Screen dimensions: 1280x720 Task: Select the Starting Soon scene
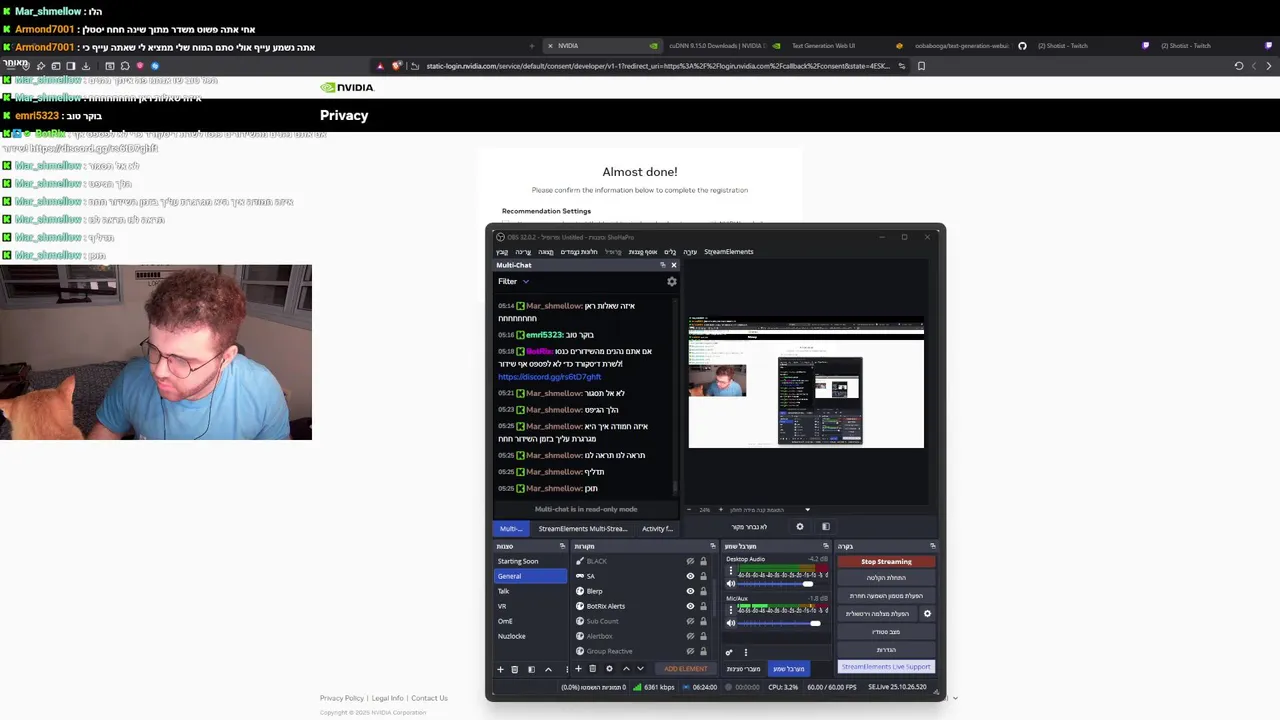pos(531,561)
